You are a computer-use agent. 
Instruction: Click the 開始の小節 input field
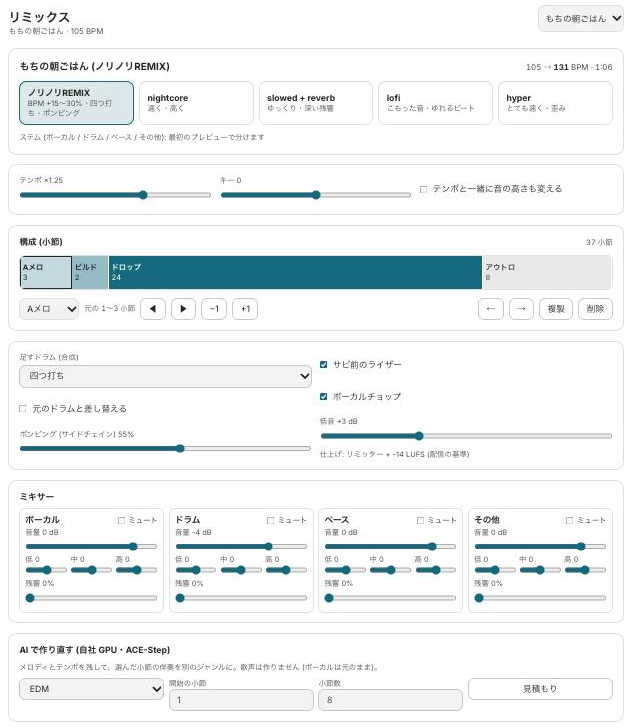click(x=241, y=700)
